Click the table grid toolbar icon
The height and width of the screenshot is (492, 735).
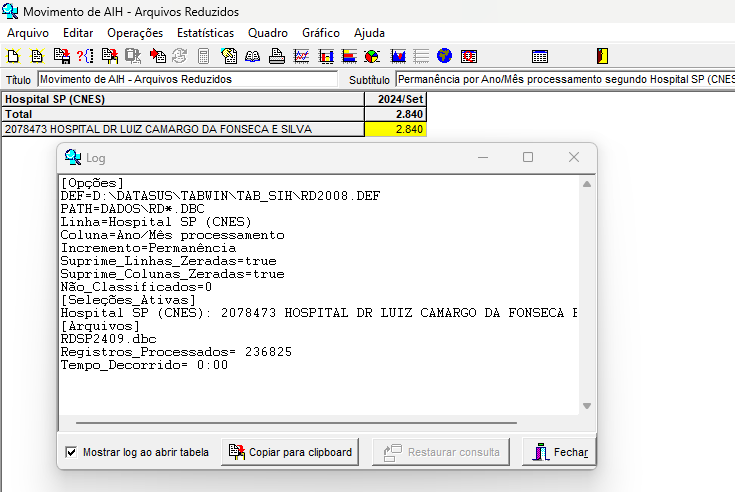pyautogui.click(x=540, y=56)
